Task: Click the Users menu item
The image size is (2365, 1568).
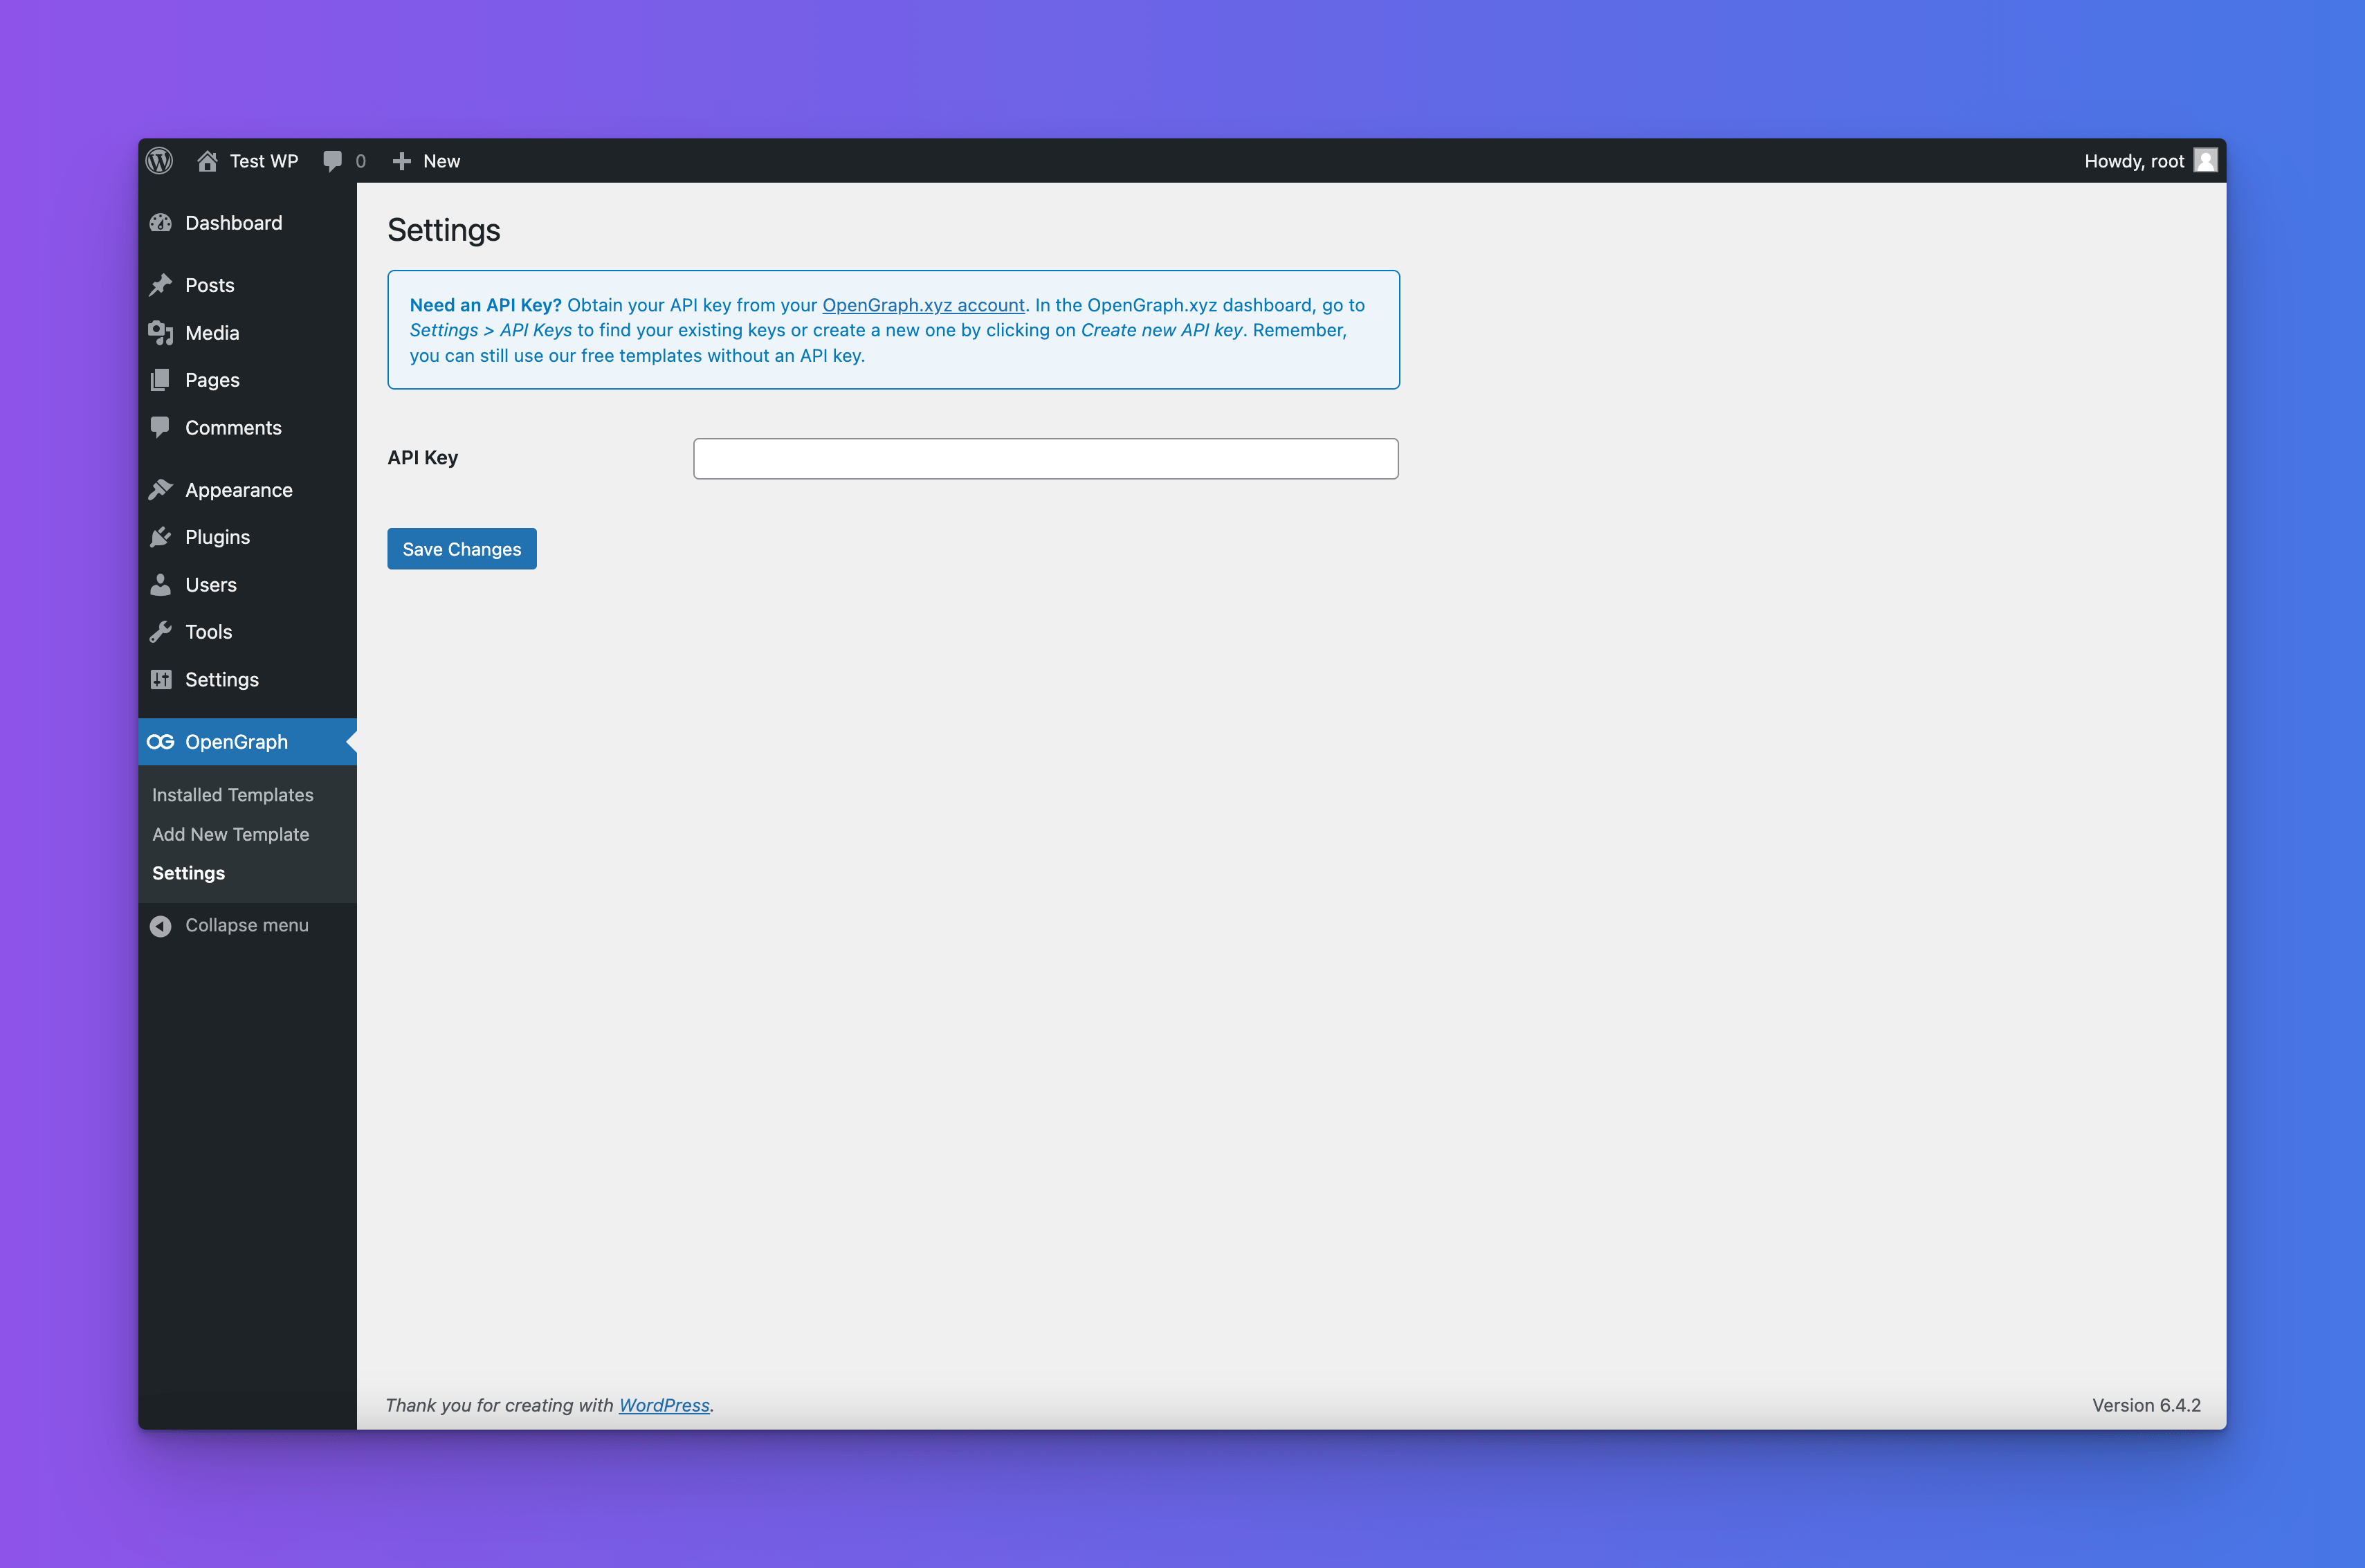Action: [208, 583]
